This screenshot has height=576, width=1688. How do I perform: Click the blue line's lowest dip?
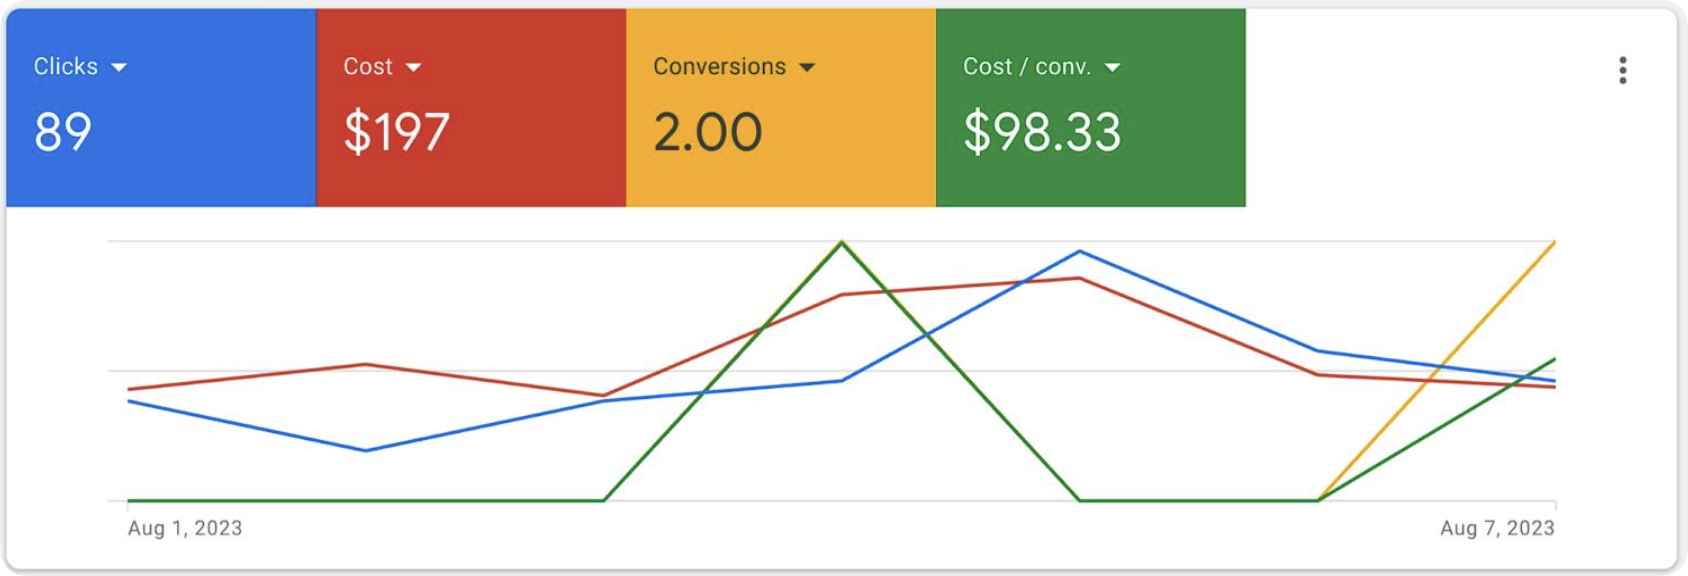[x=366, y=450]
